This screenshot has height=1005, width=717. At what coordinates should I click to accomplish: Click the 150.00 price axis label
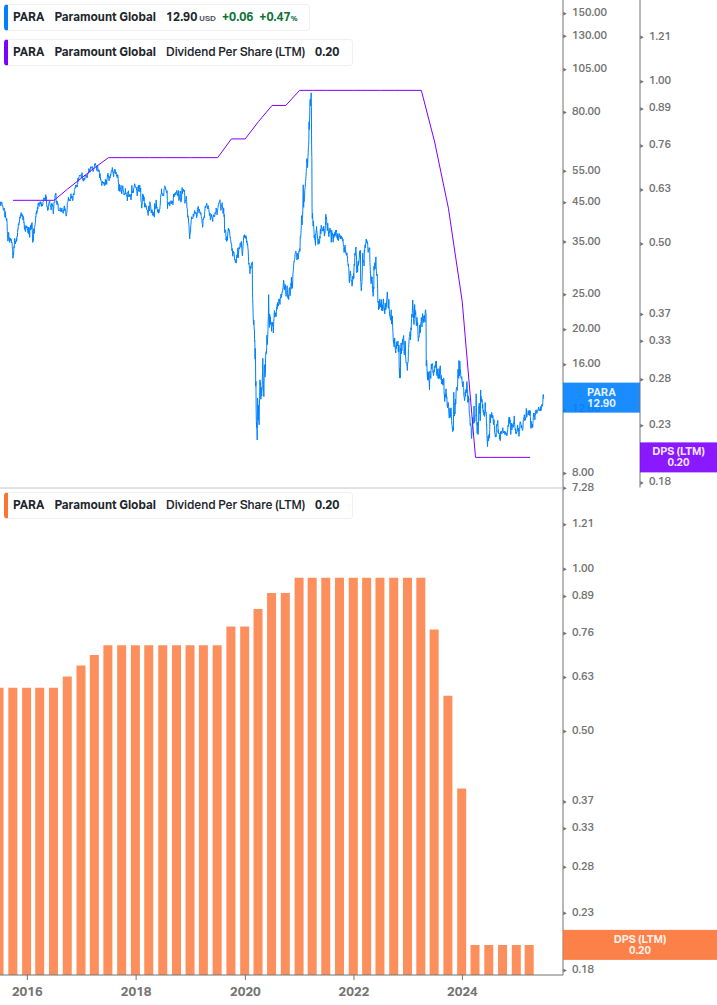pyautogui.click(x=589, y=12)
